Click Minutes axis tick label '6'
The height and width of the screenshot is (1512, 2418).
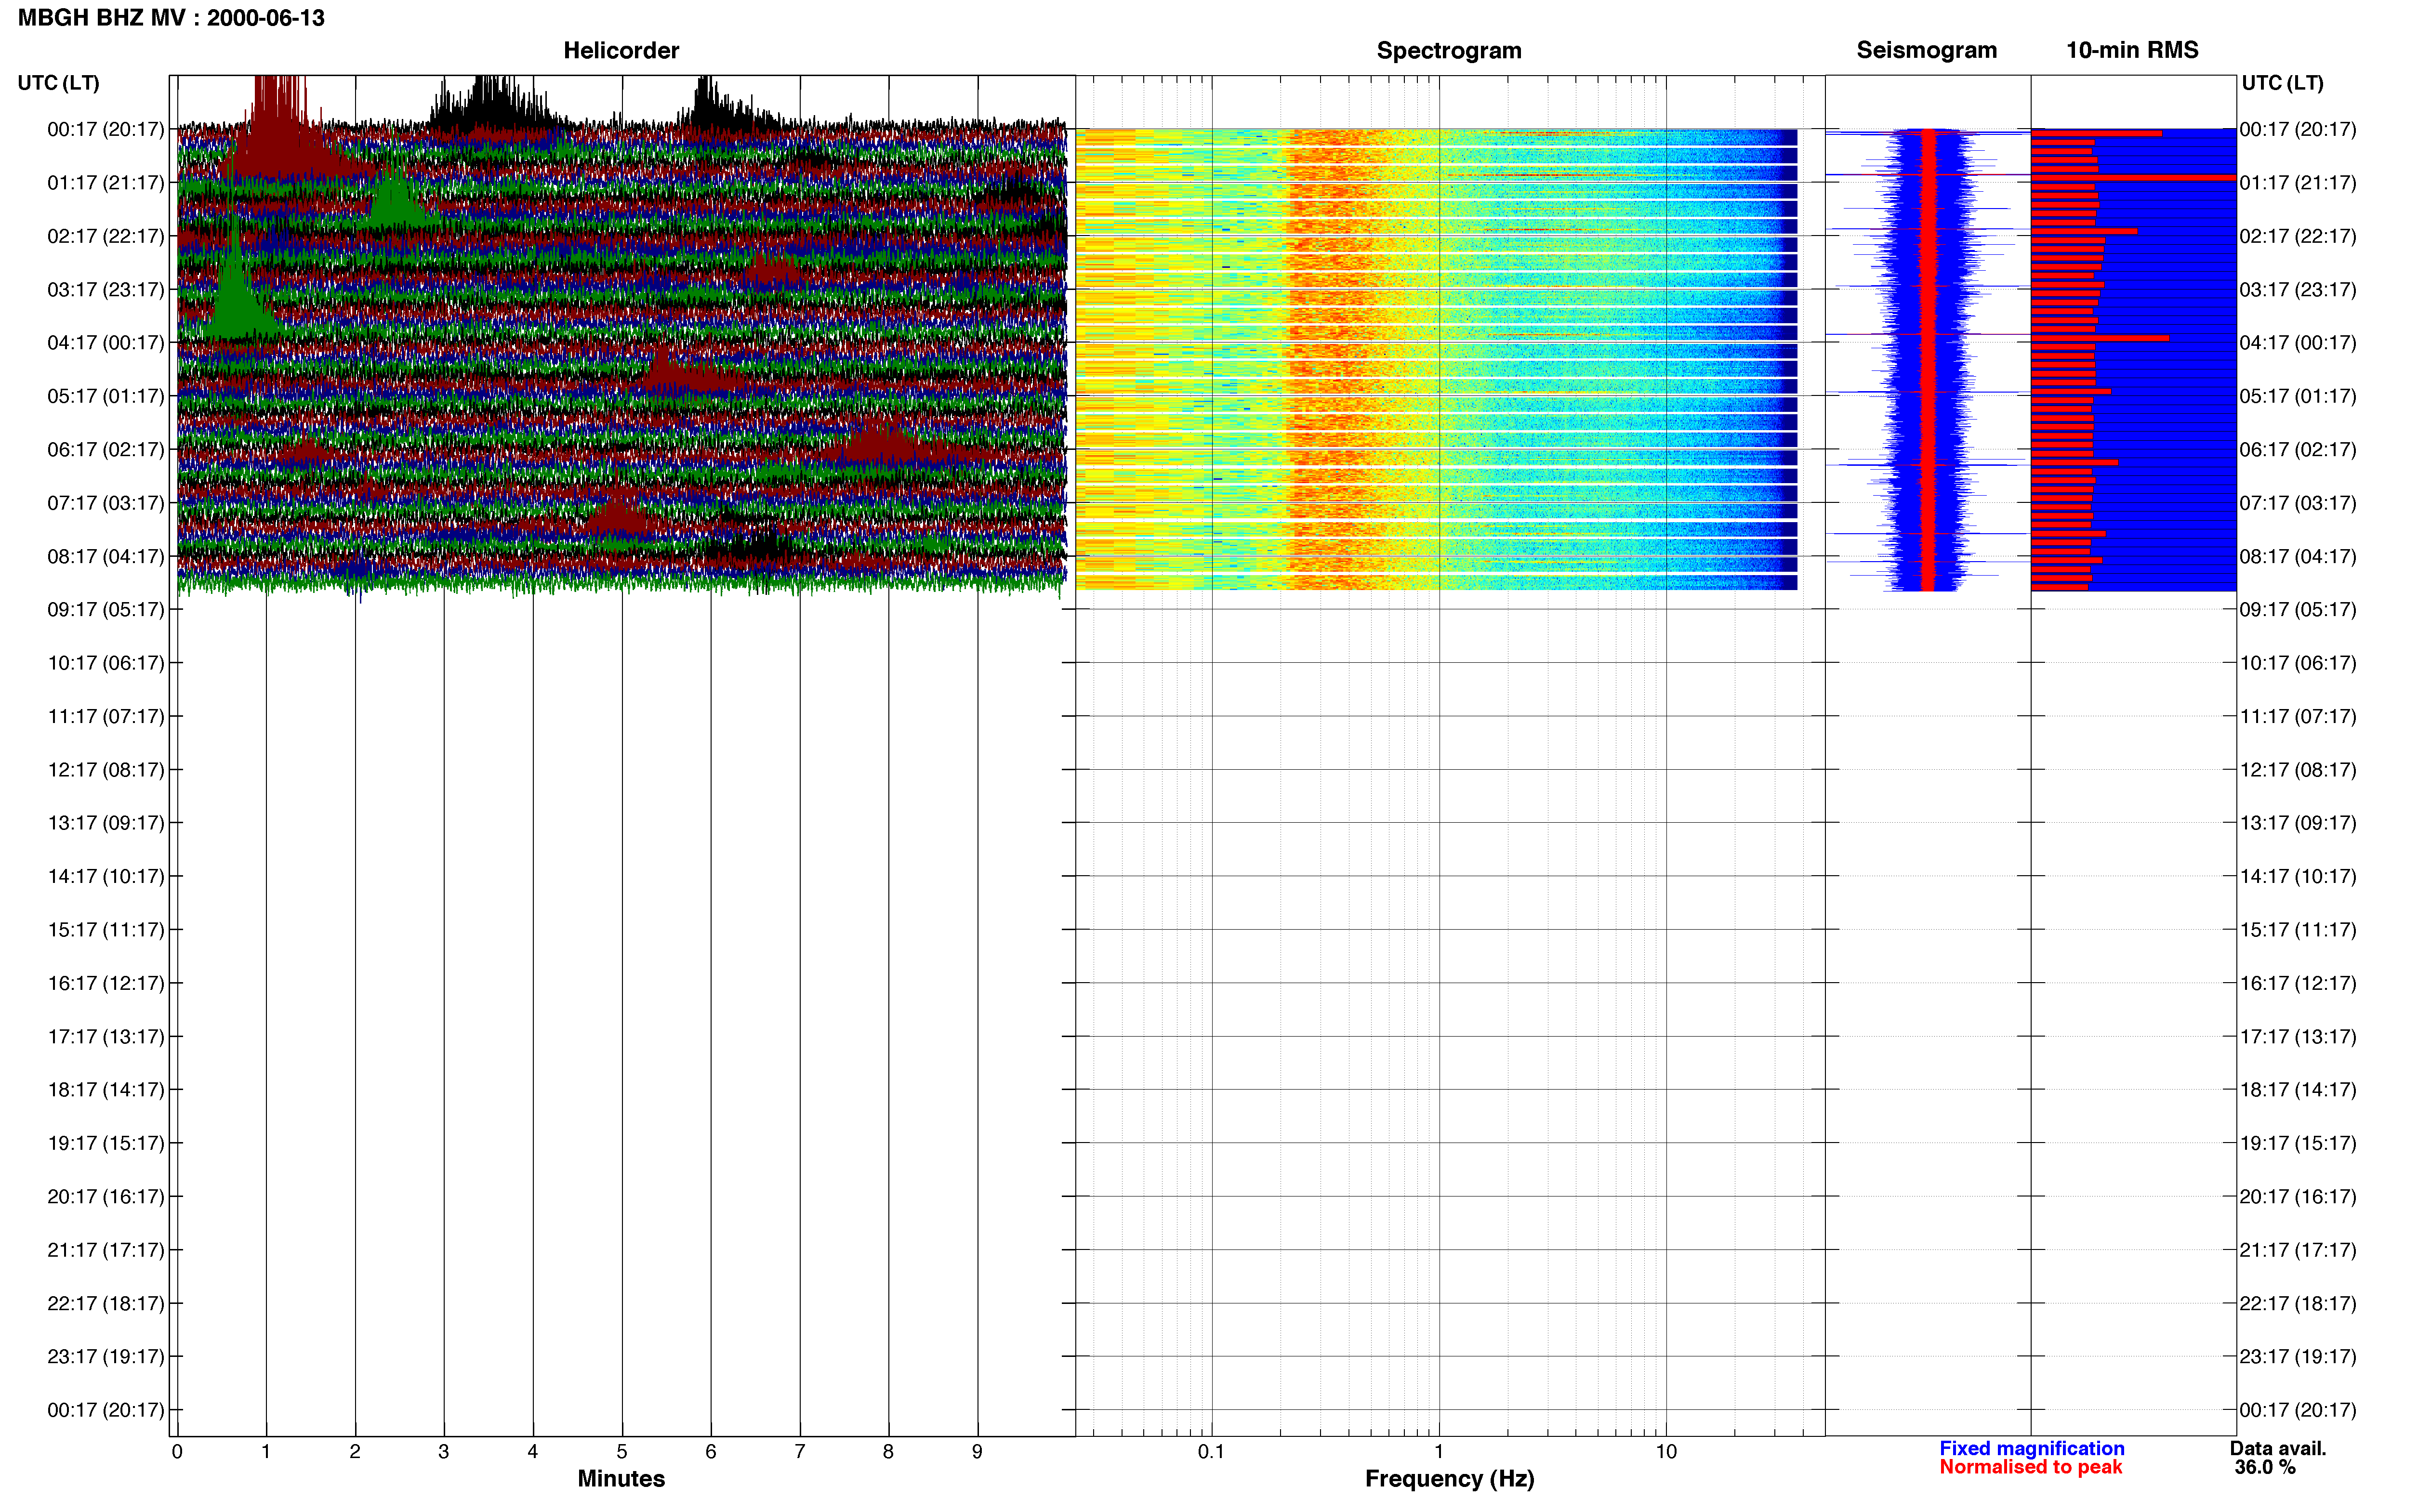coord(711,1452)
